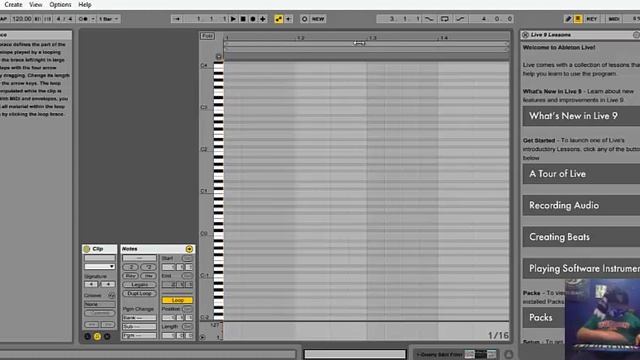The width and height of the screenshot is (640, 360).
Task: Click the loop brace bar in ruler
Action: tap(366, 44)
